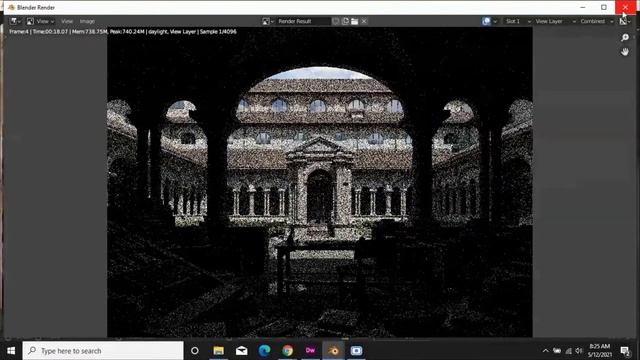Click the network icon in system tray
Screen dimensions: 640x360
click(x=568, y=351)
